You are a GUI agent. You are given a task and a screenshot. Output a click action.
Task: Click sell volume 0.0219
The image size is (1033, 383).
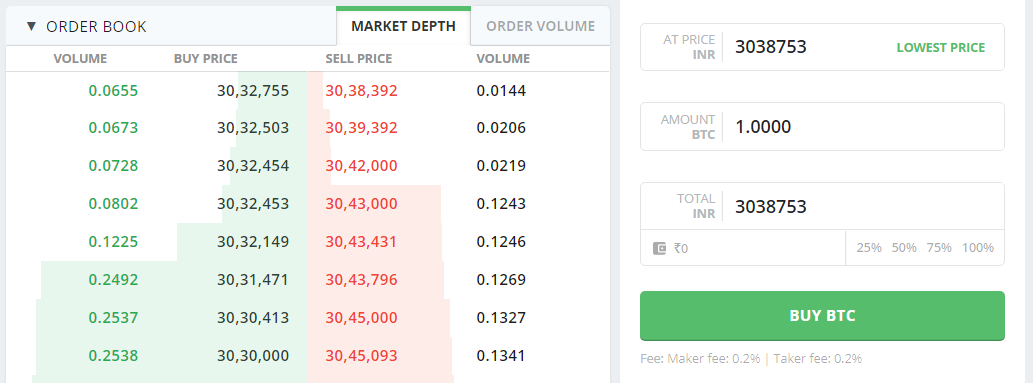[x=501, y=166]
